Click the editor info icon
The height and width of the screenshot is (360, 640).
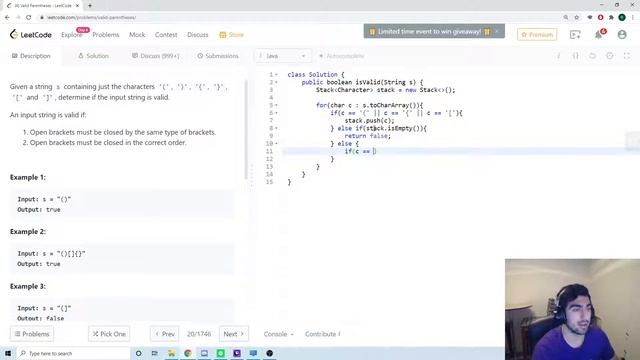pos(558,56)
